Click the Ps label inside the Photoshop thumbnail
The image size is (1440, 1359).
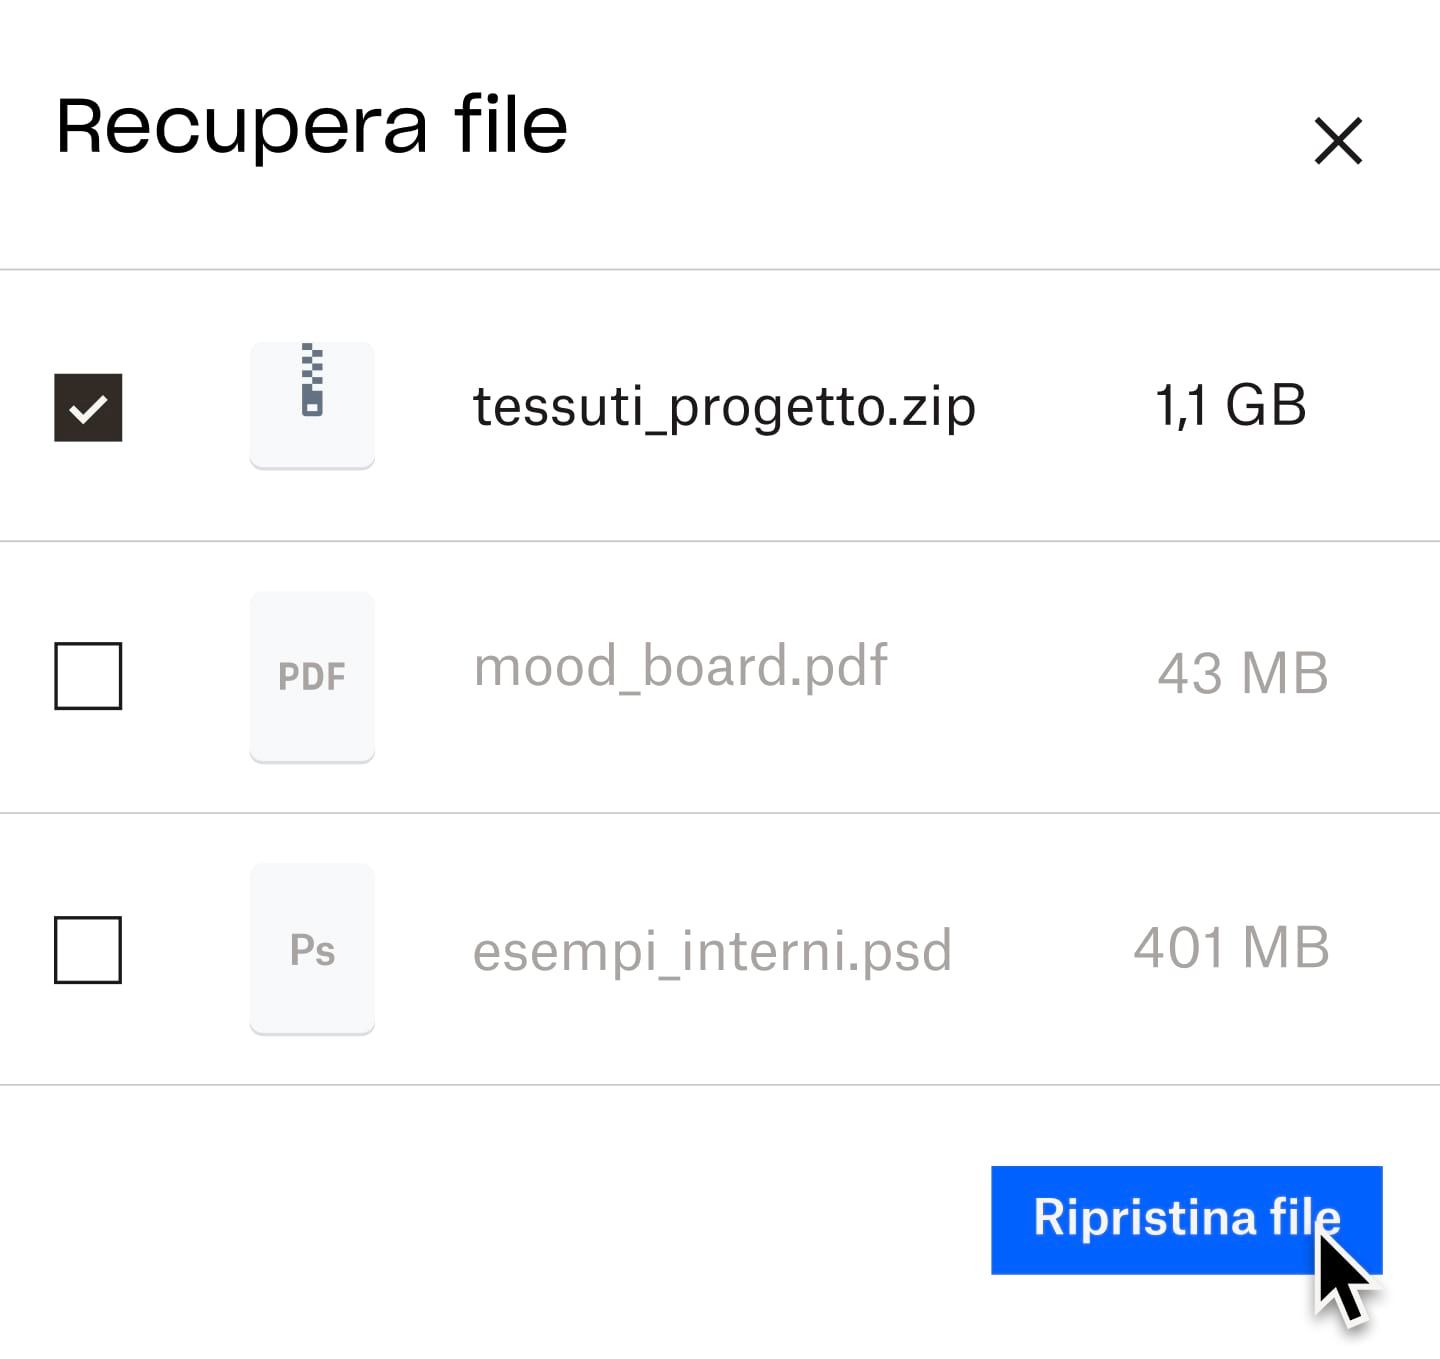[x=312, y=951]
